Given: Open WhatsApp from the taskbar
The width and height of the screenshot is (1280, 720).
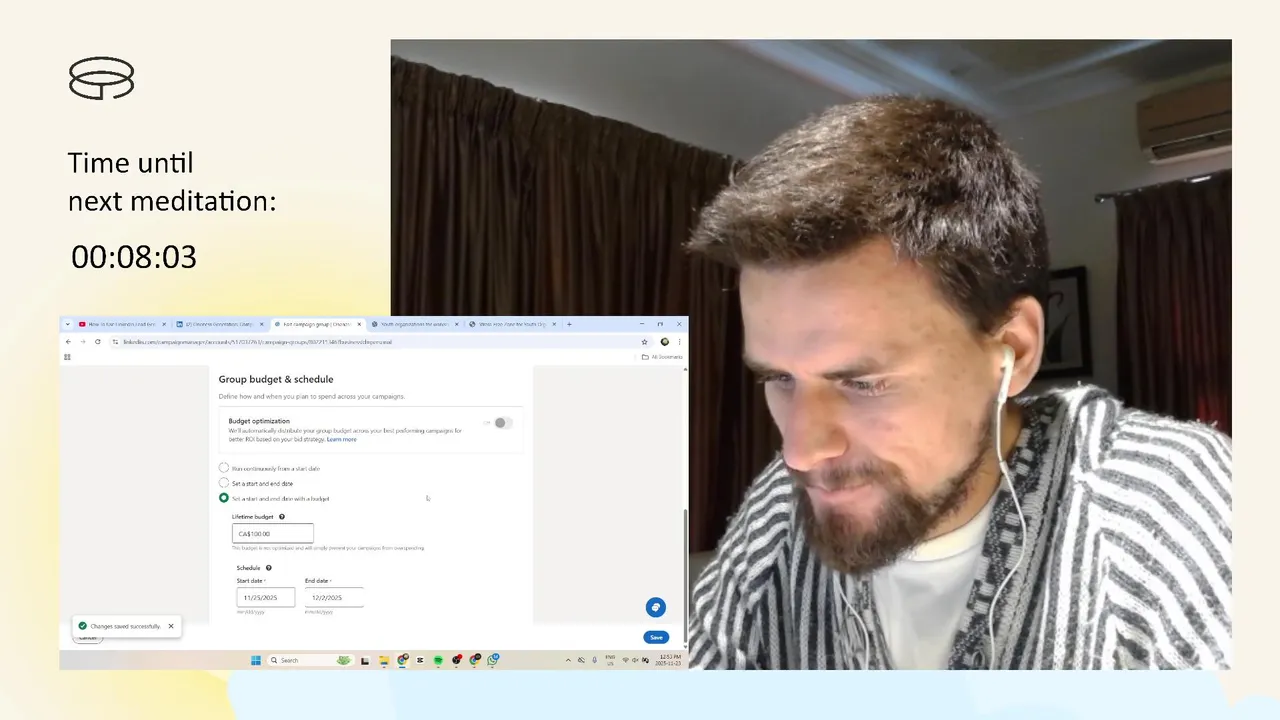Looking at the screenshot, I should (x=493, y=660).
